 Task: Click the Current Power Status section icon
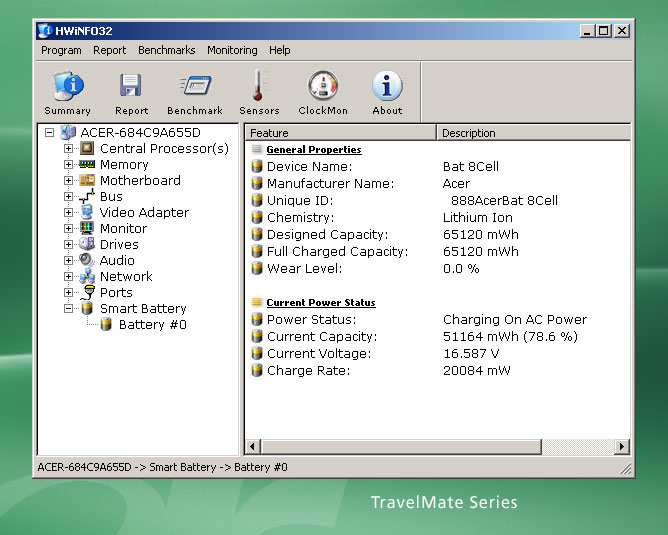coord(256,302)
